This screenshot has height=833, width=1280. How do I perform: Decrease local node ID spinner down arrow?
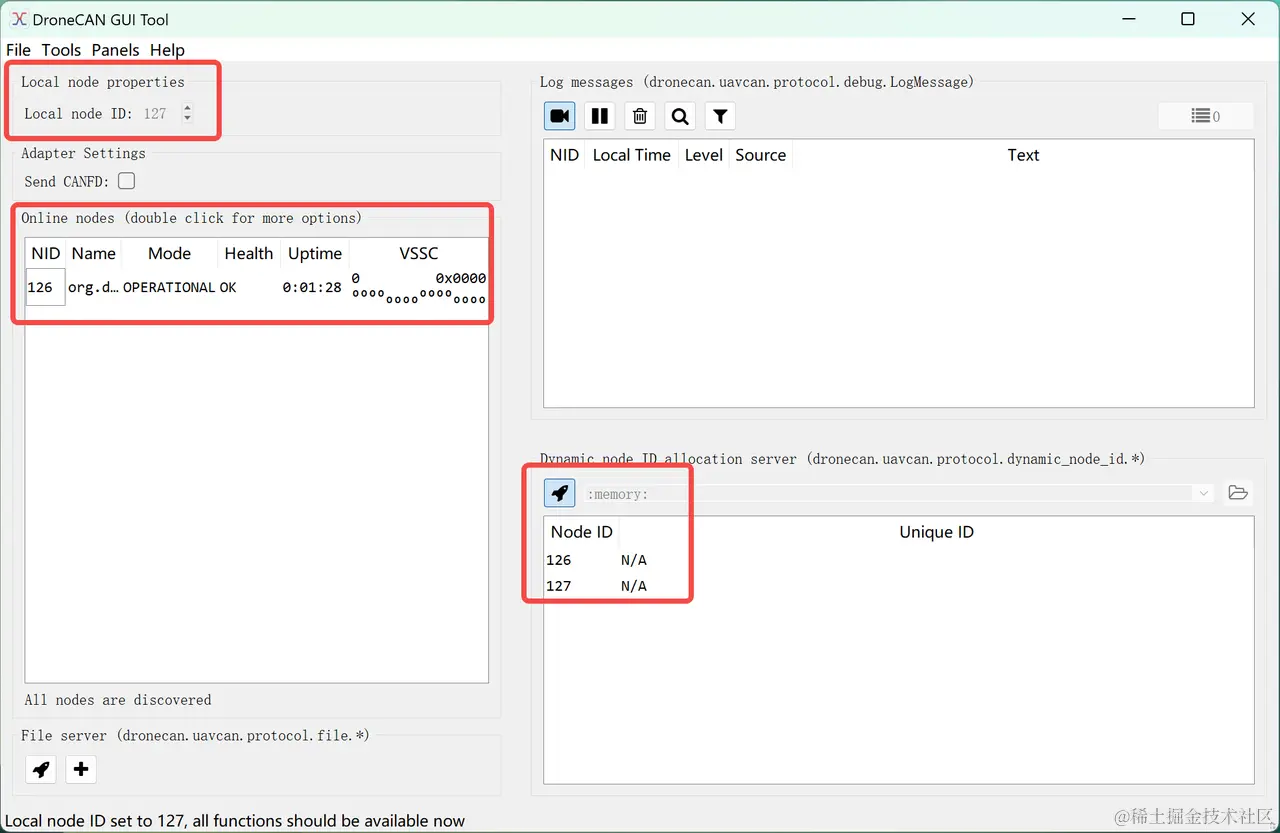pos(187,119)
